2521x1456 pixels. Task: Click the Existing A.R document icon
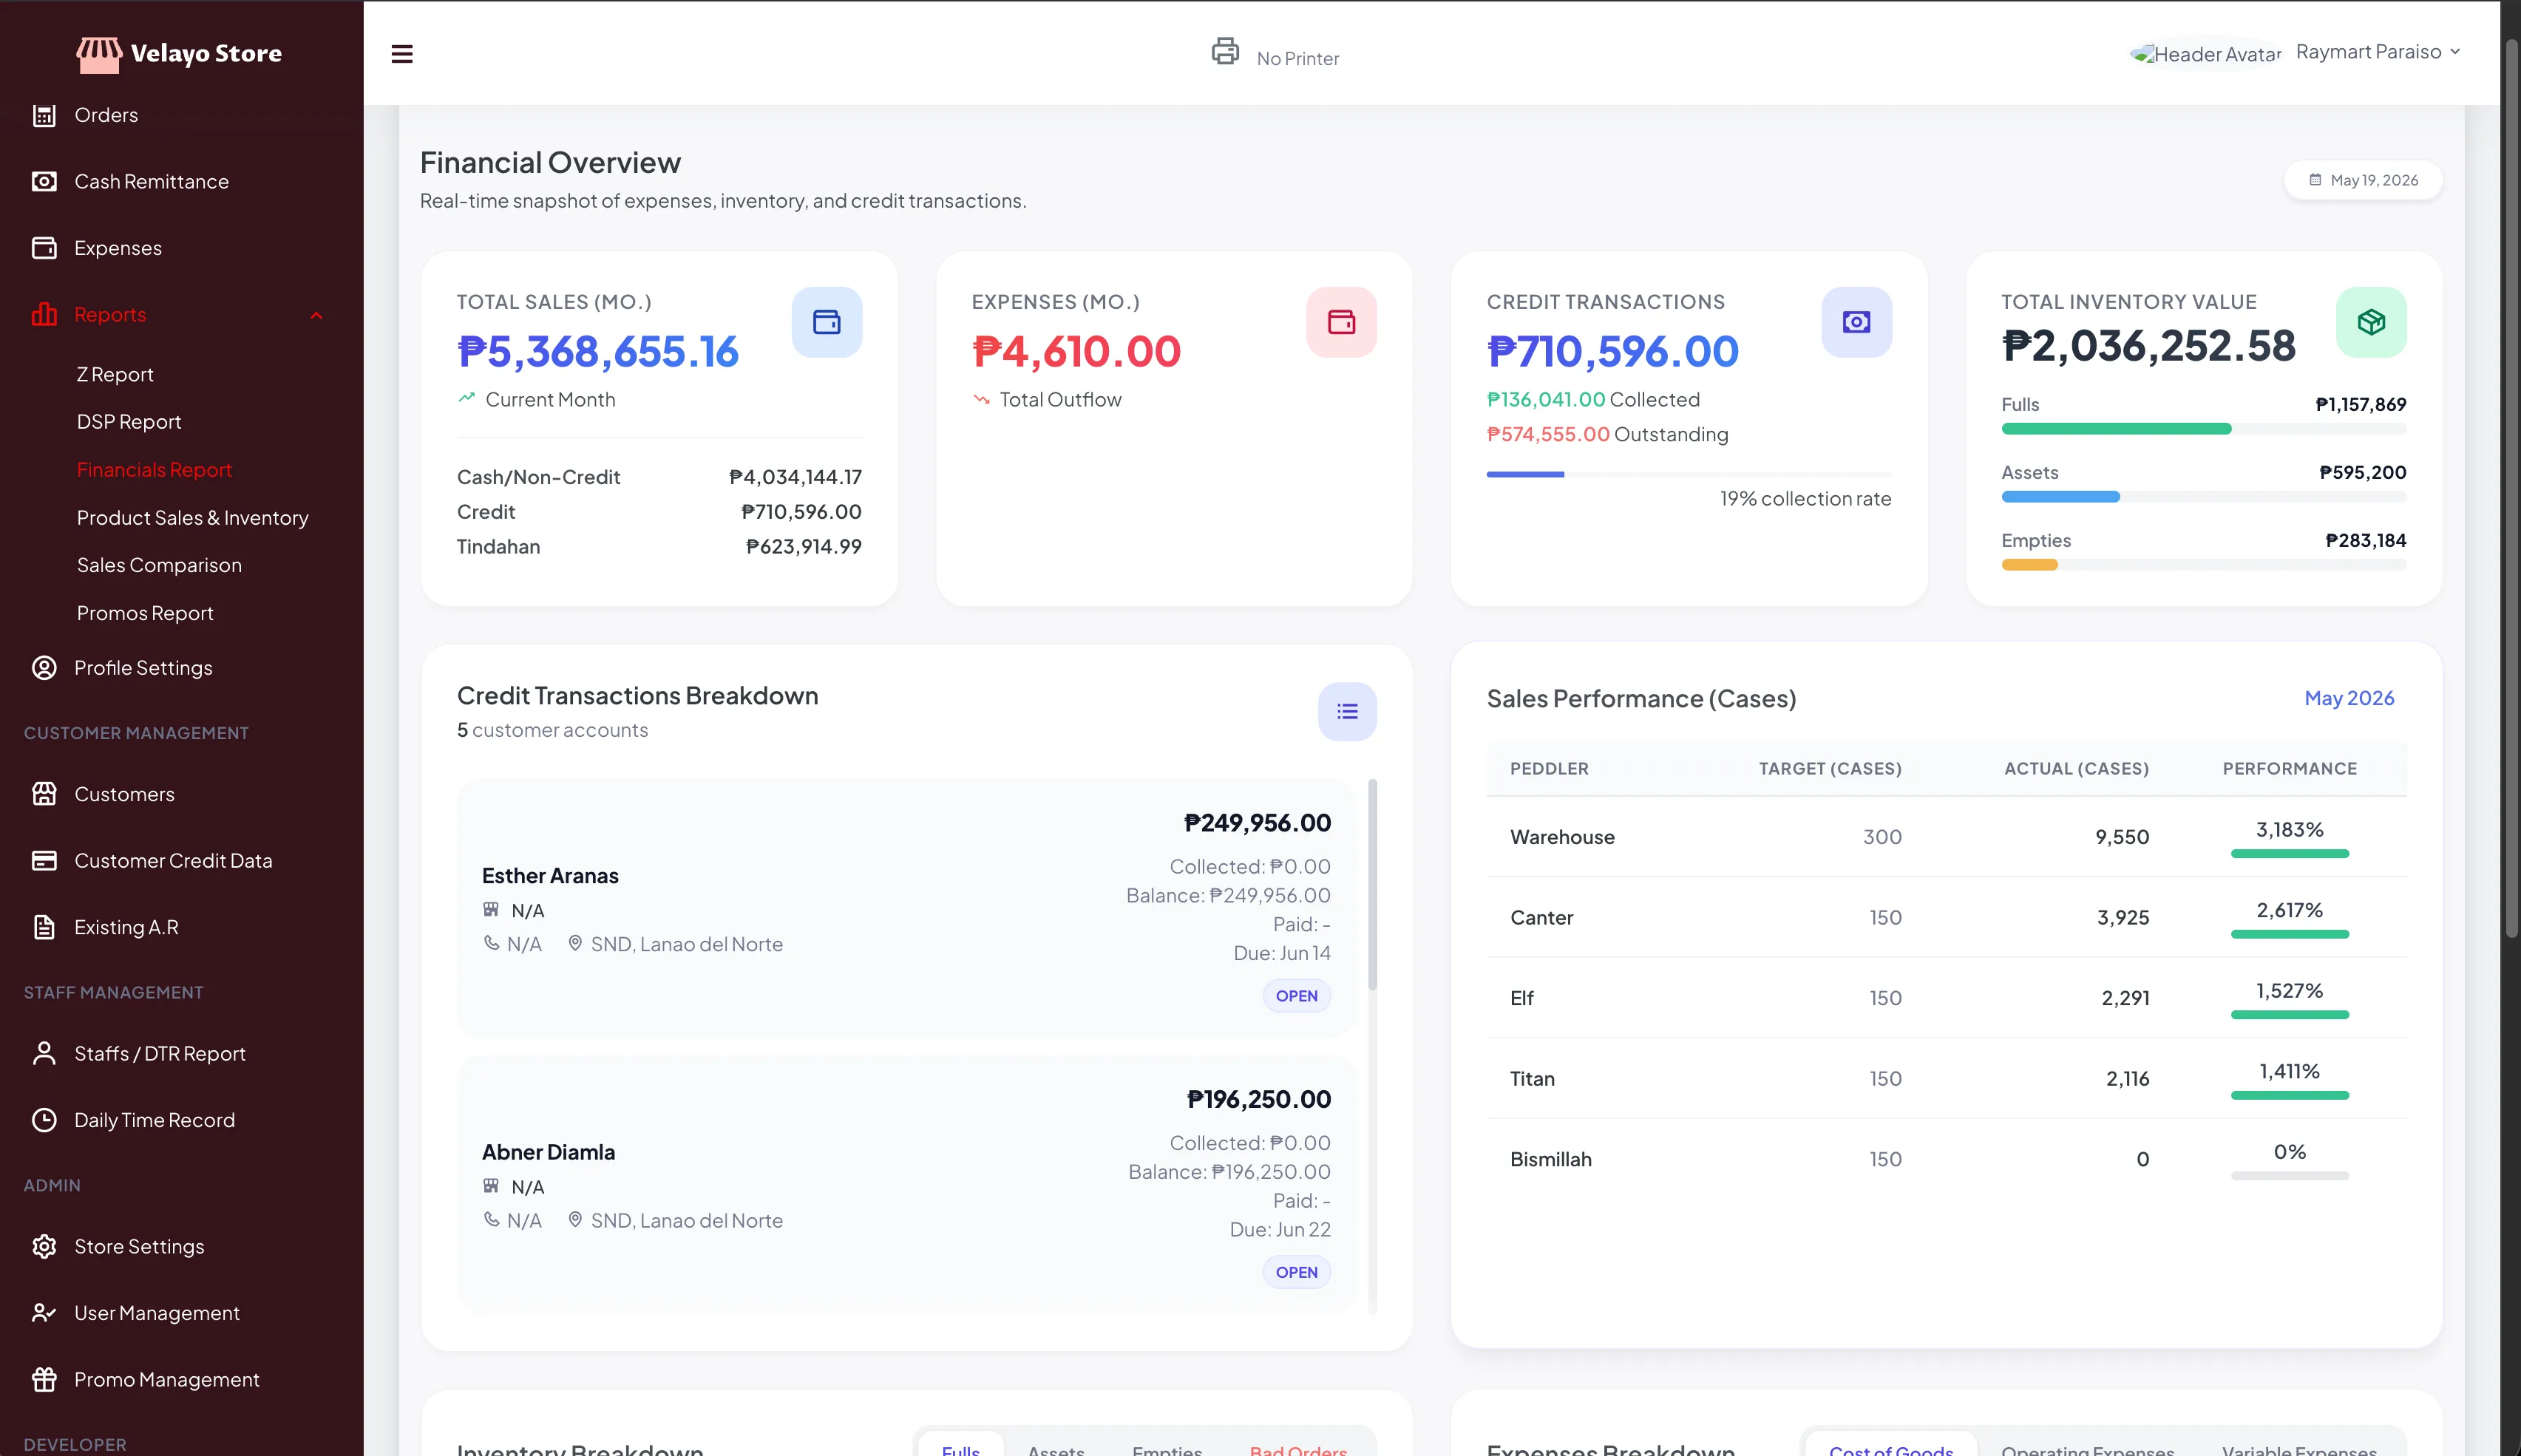[x=44, y=926]
